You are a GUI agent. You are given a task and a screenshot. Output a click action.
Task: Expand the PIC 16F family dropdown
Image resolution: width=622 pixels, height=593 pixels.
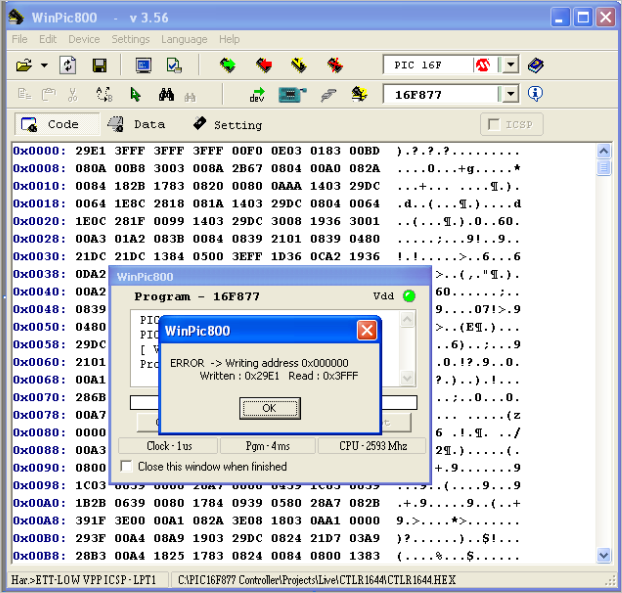coord(510,66)
